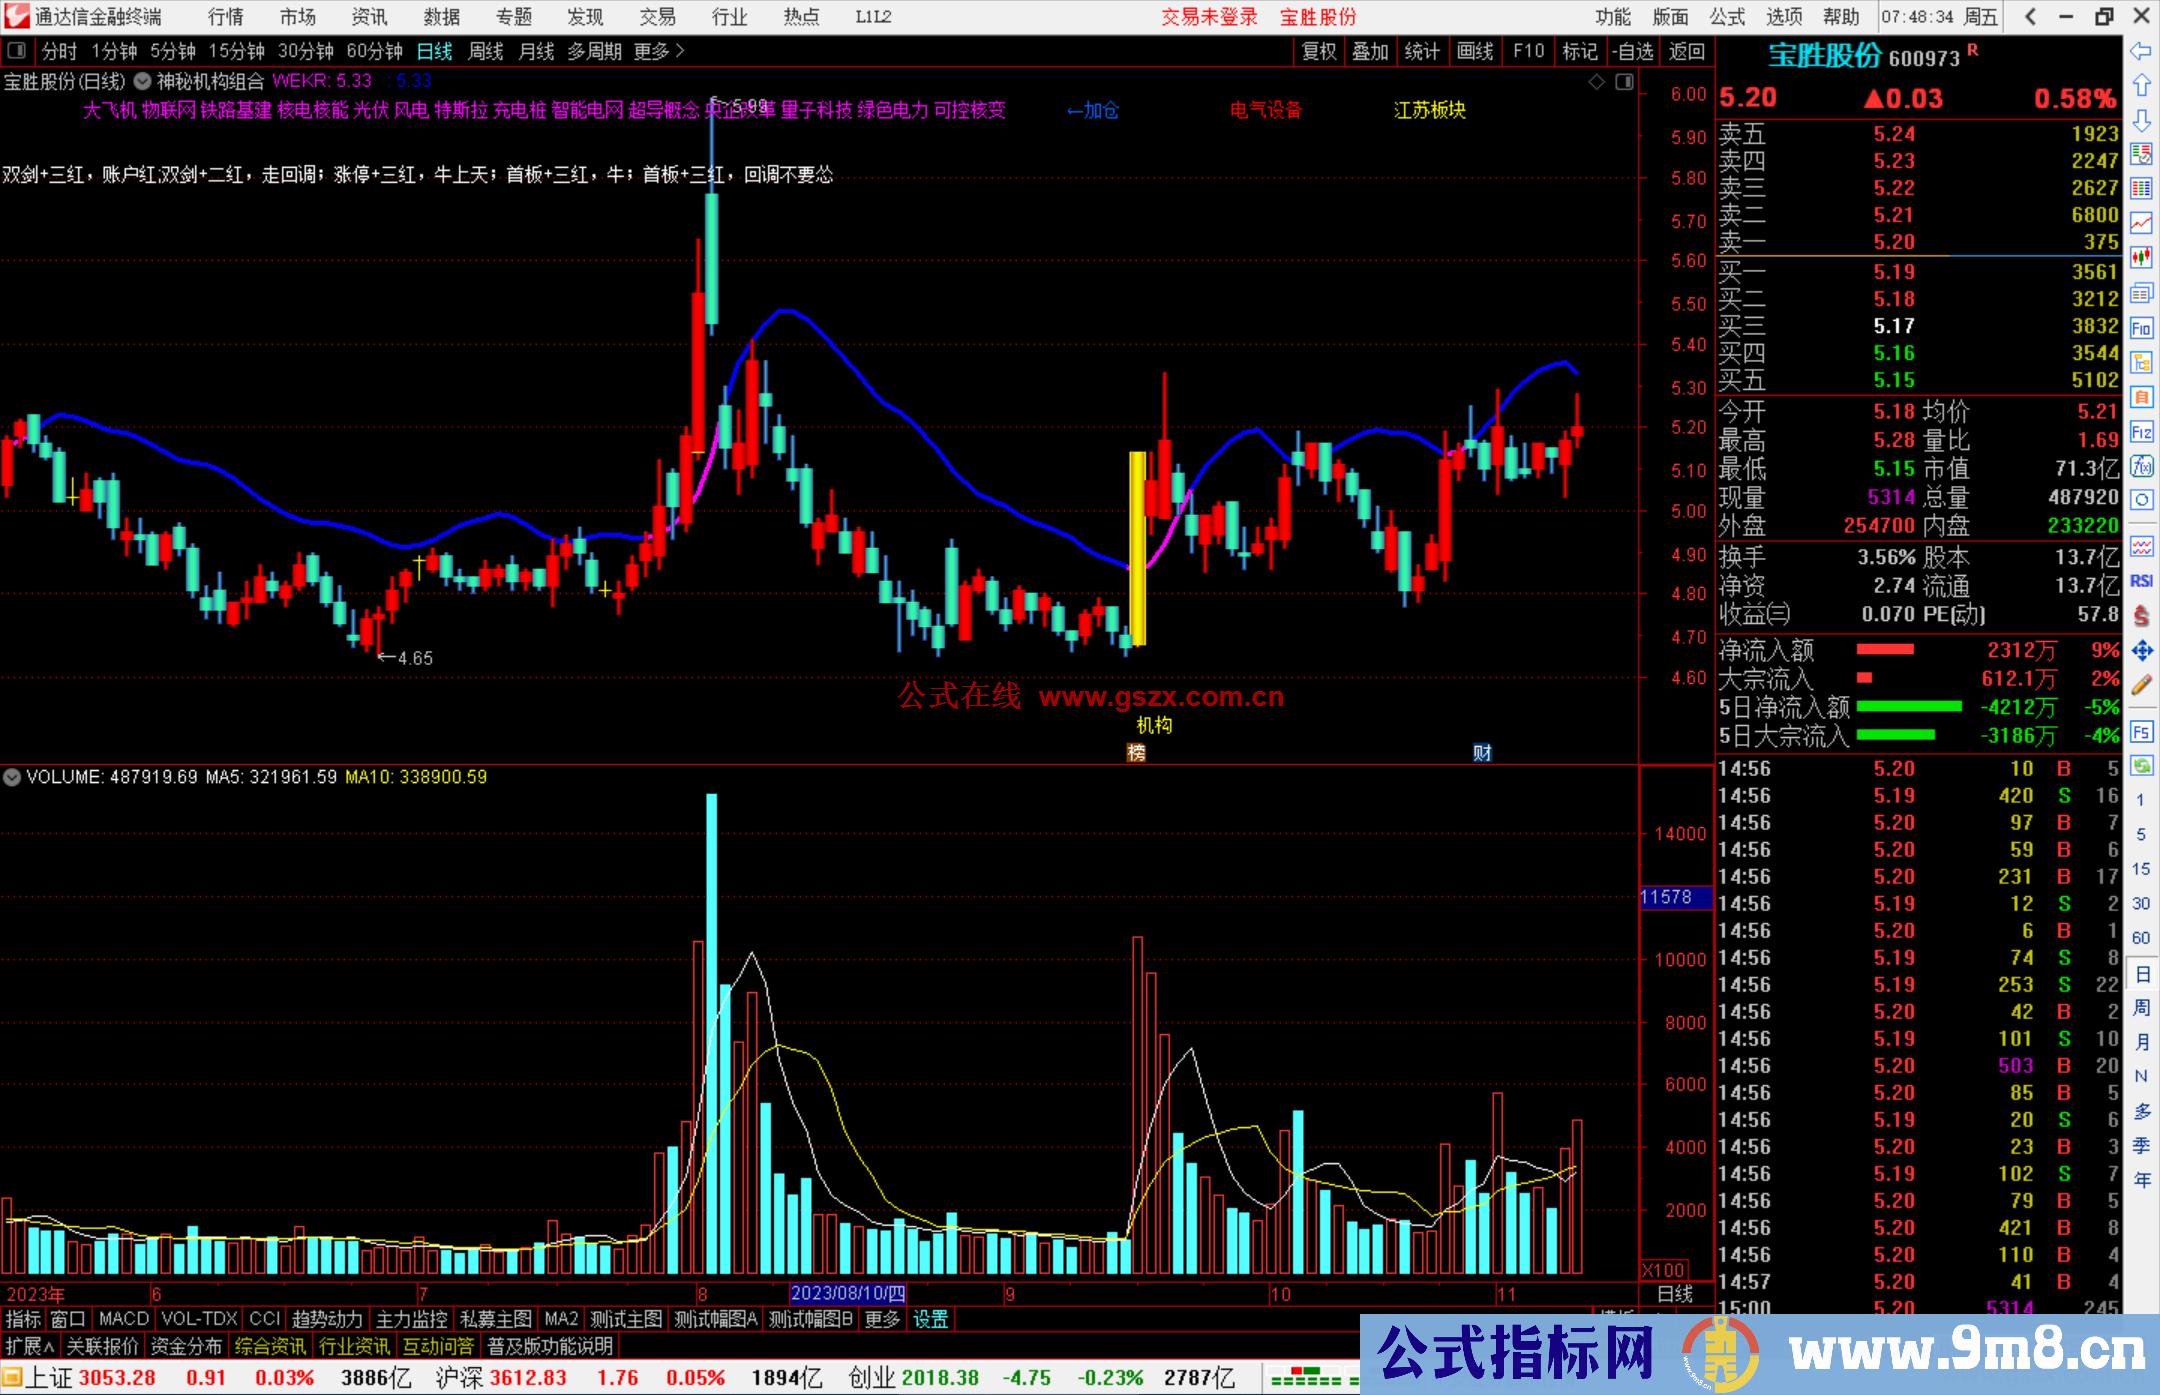Select the candlestick chart sidebar icon

click(x=2141, y=258)
